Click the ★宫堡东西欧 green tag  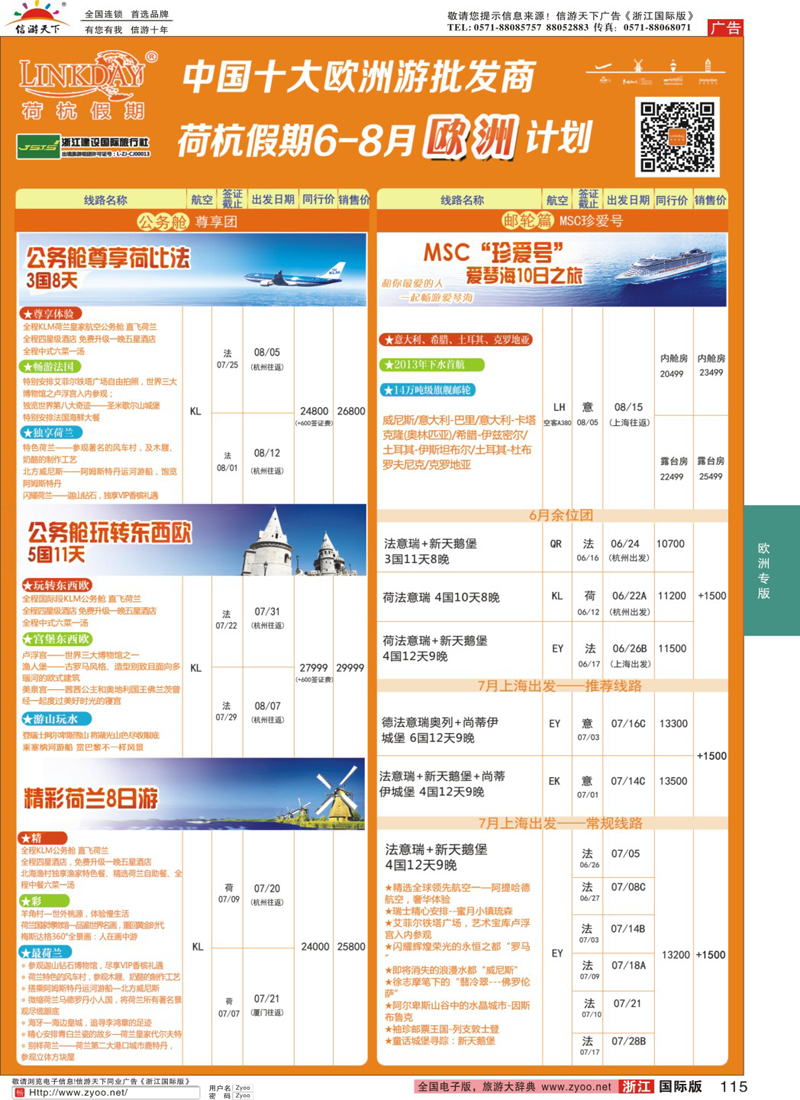click(56, 639)
